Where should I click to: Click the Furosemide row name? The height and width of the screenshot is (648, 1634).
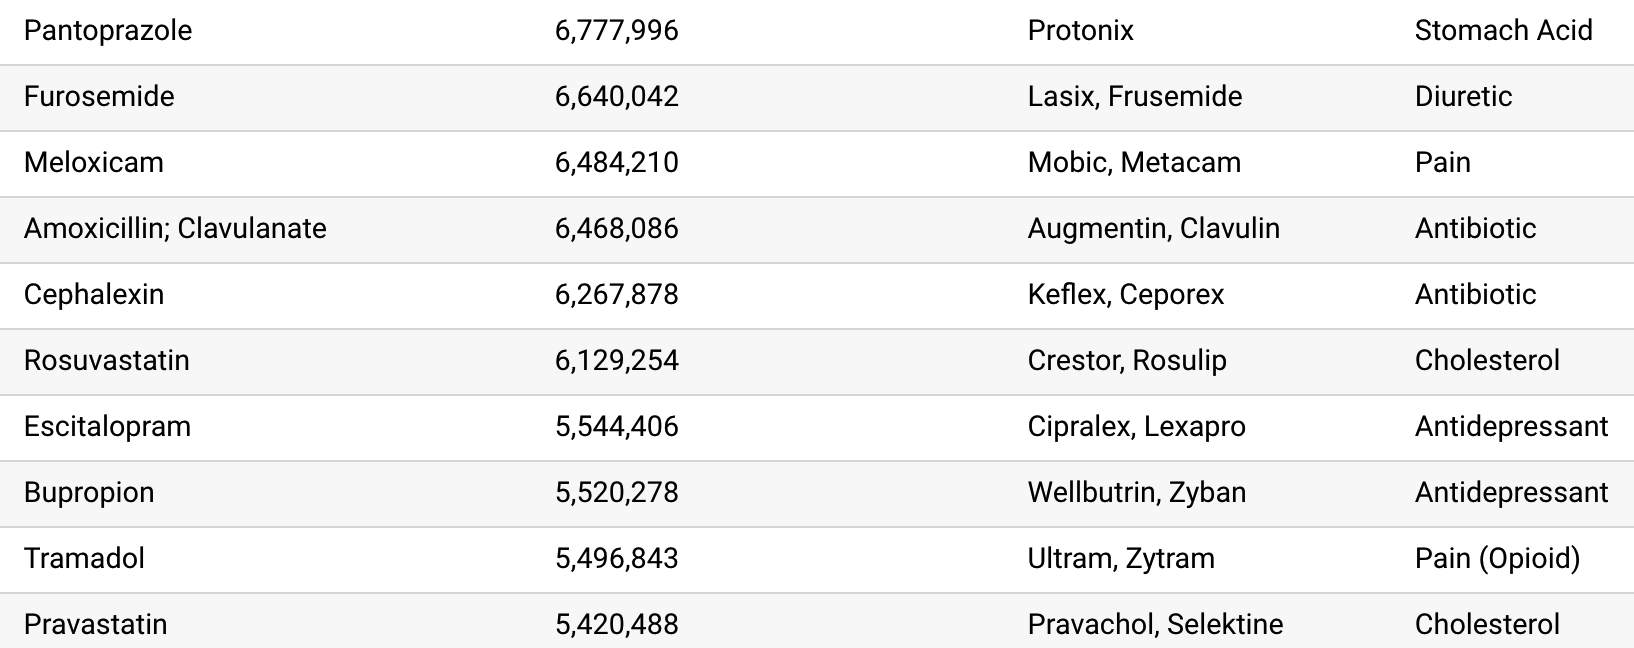point(99,97)
